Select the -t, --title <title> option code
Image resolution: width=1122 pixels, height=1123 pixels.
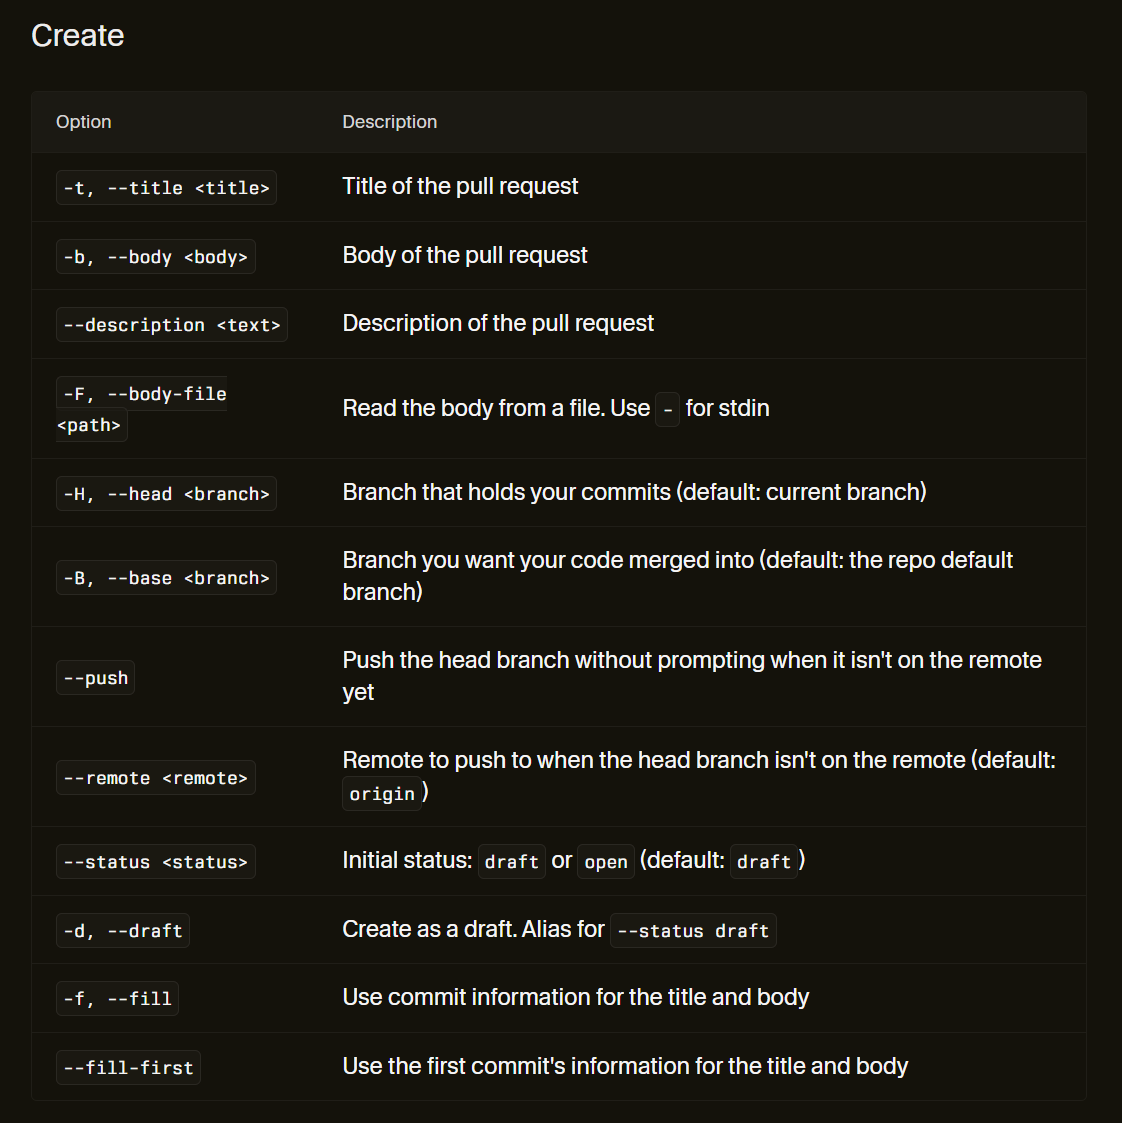[x=166, y=188]
